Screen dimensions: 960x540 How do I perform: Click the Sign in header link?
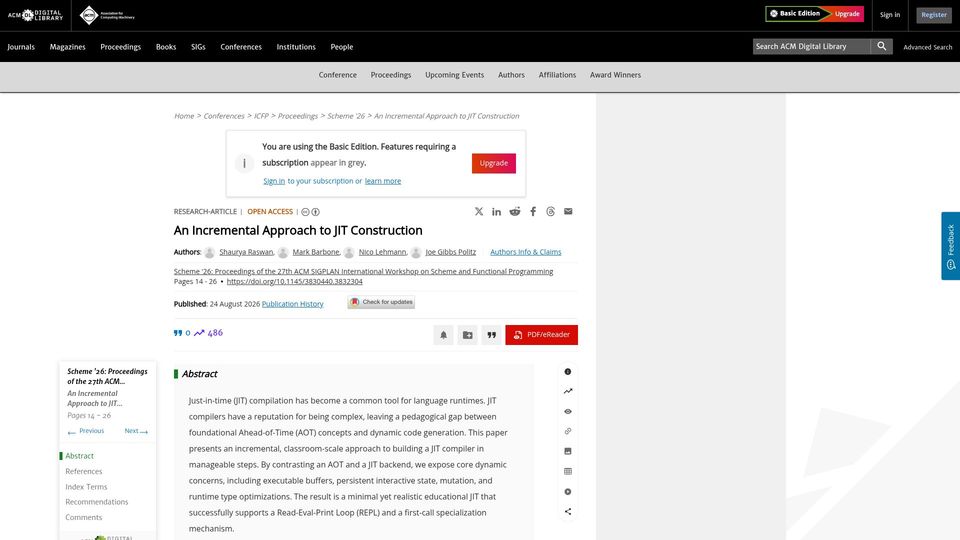click(x=890, y=15)
